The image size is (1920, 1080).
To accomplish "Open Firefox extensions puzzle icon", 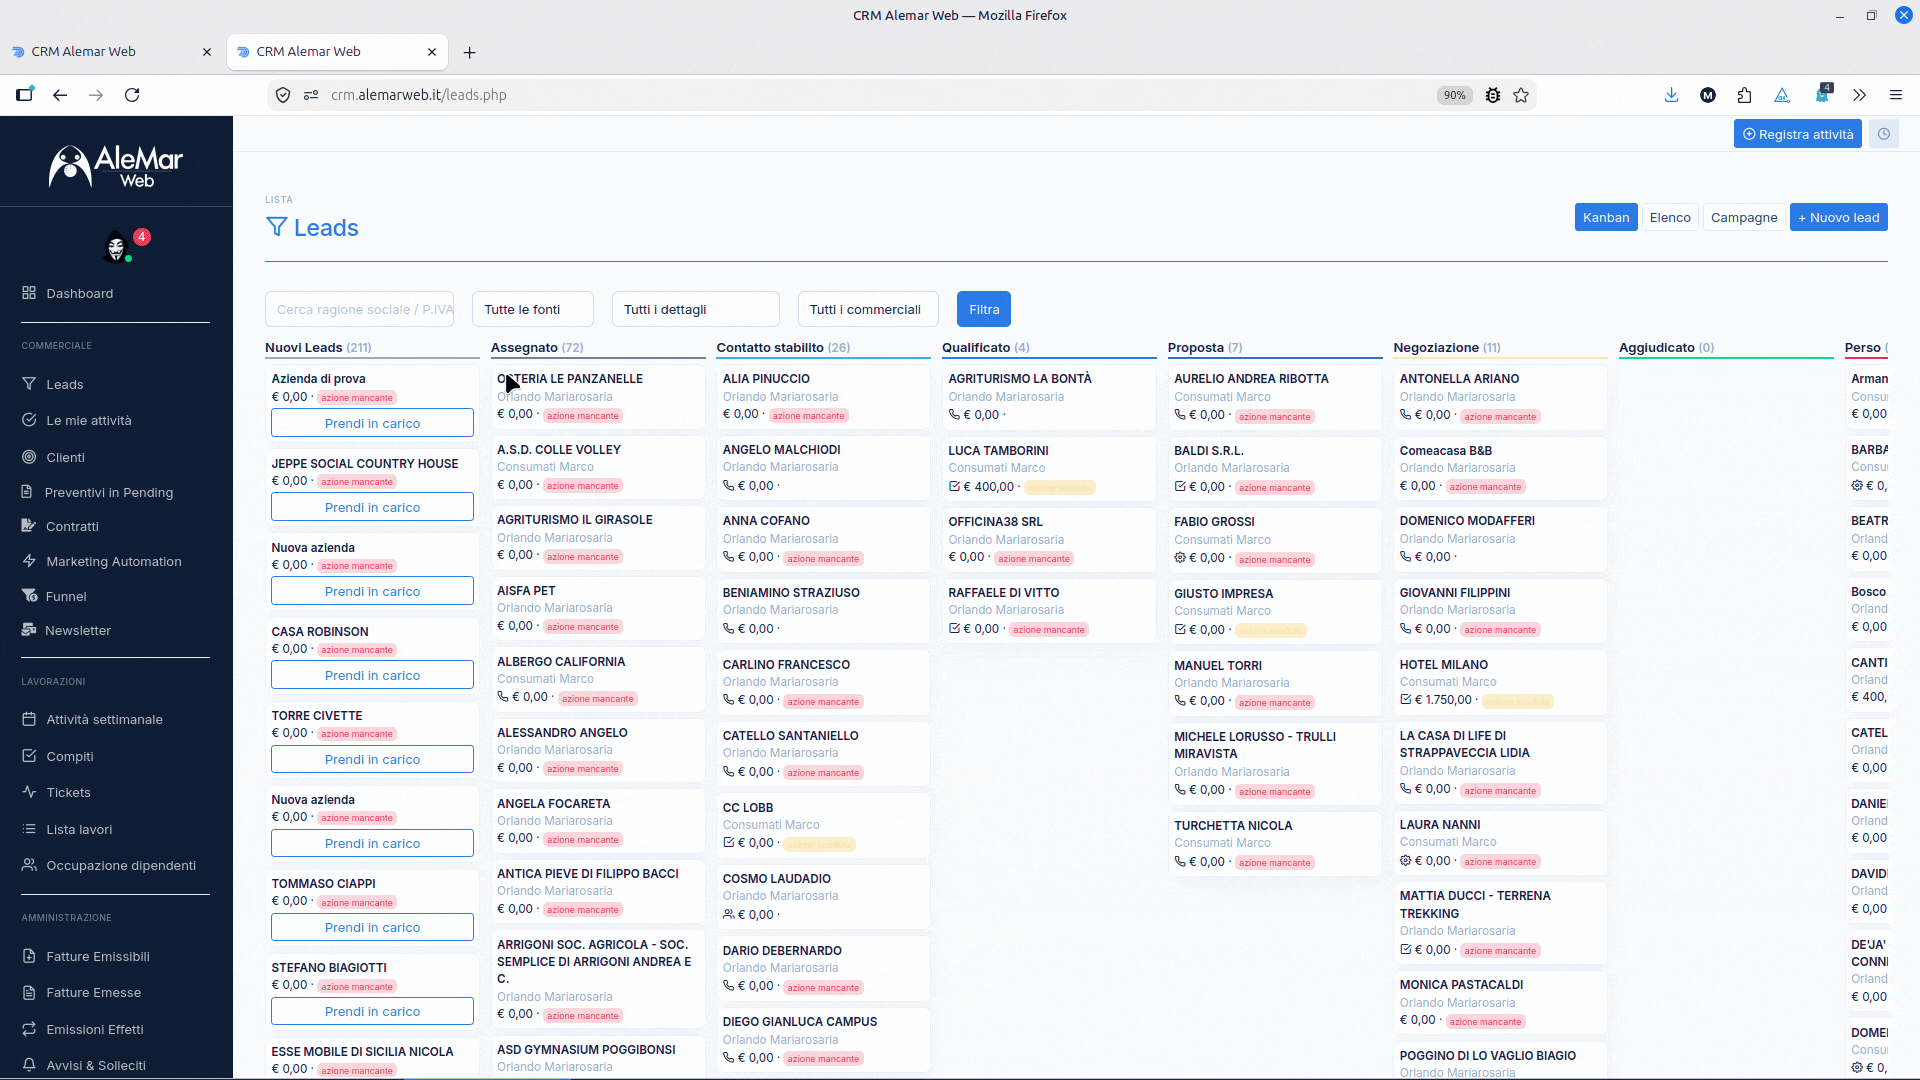I will pyautogui.click(x=1745, y=95).
